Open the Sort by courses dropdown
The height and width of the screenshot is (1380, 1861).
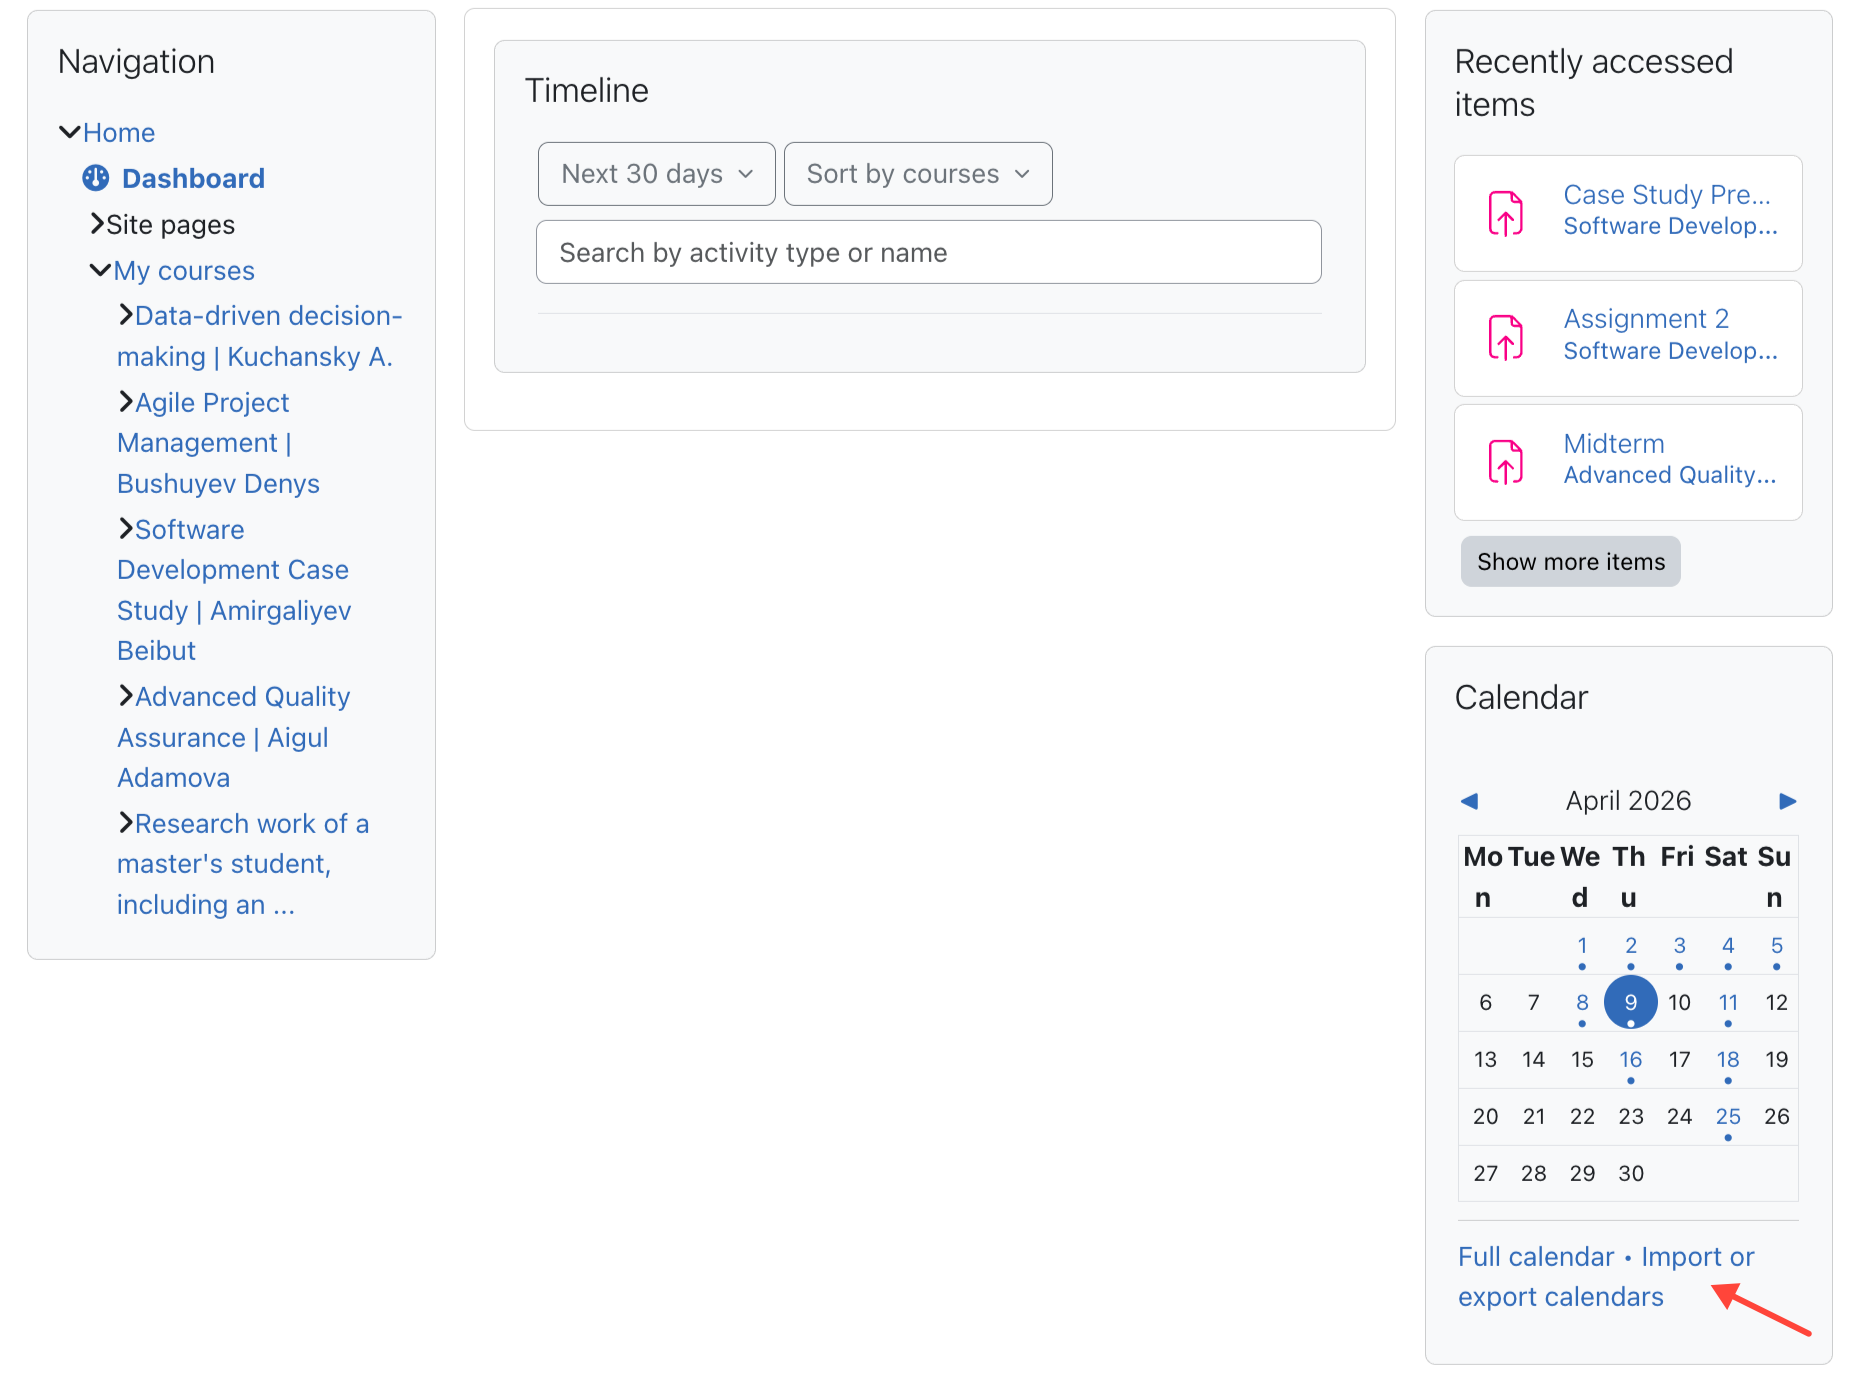pyautogui.click(x=917, y=173)
